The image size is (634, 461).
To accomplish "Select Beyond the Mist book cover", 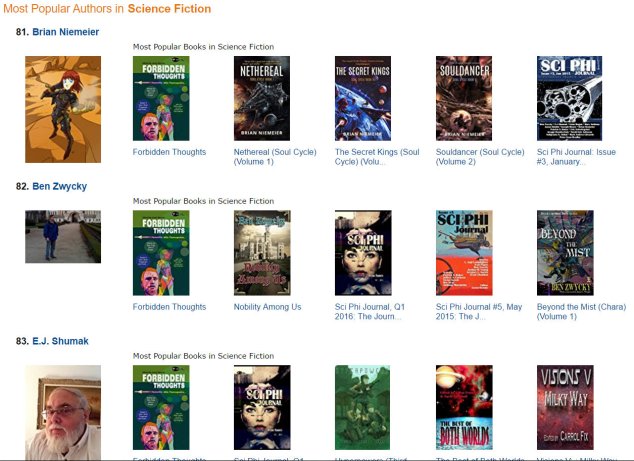I will click(565, 253).
